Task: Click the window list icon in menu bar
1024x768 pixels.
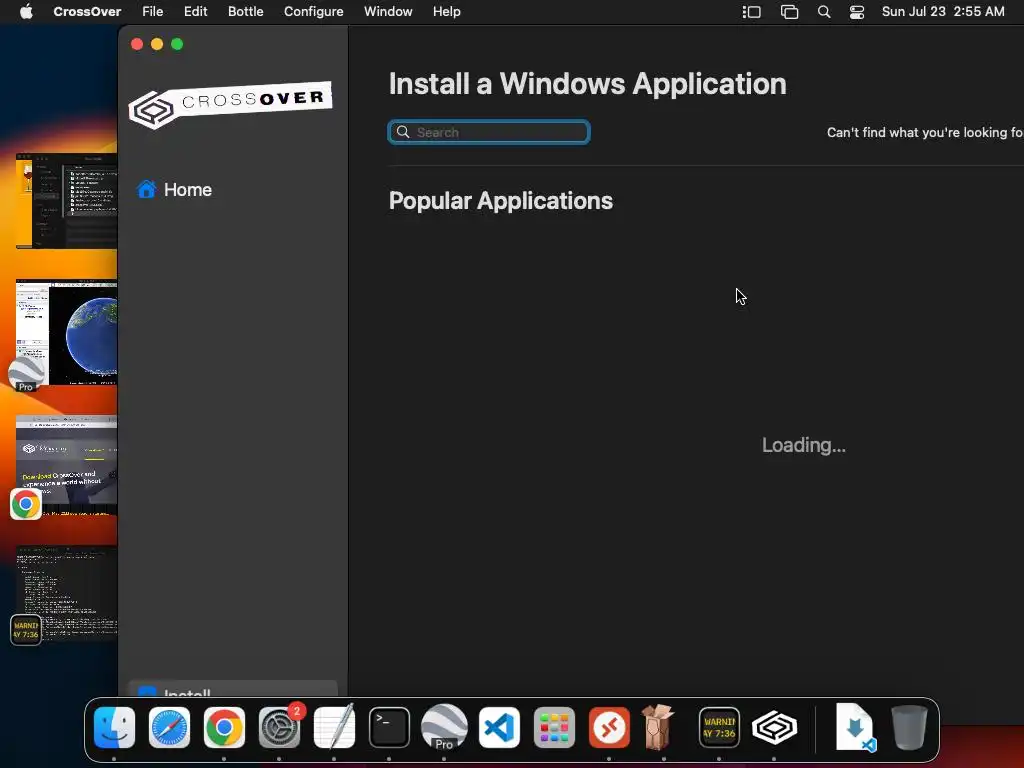Action: (790, 12)
